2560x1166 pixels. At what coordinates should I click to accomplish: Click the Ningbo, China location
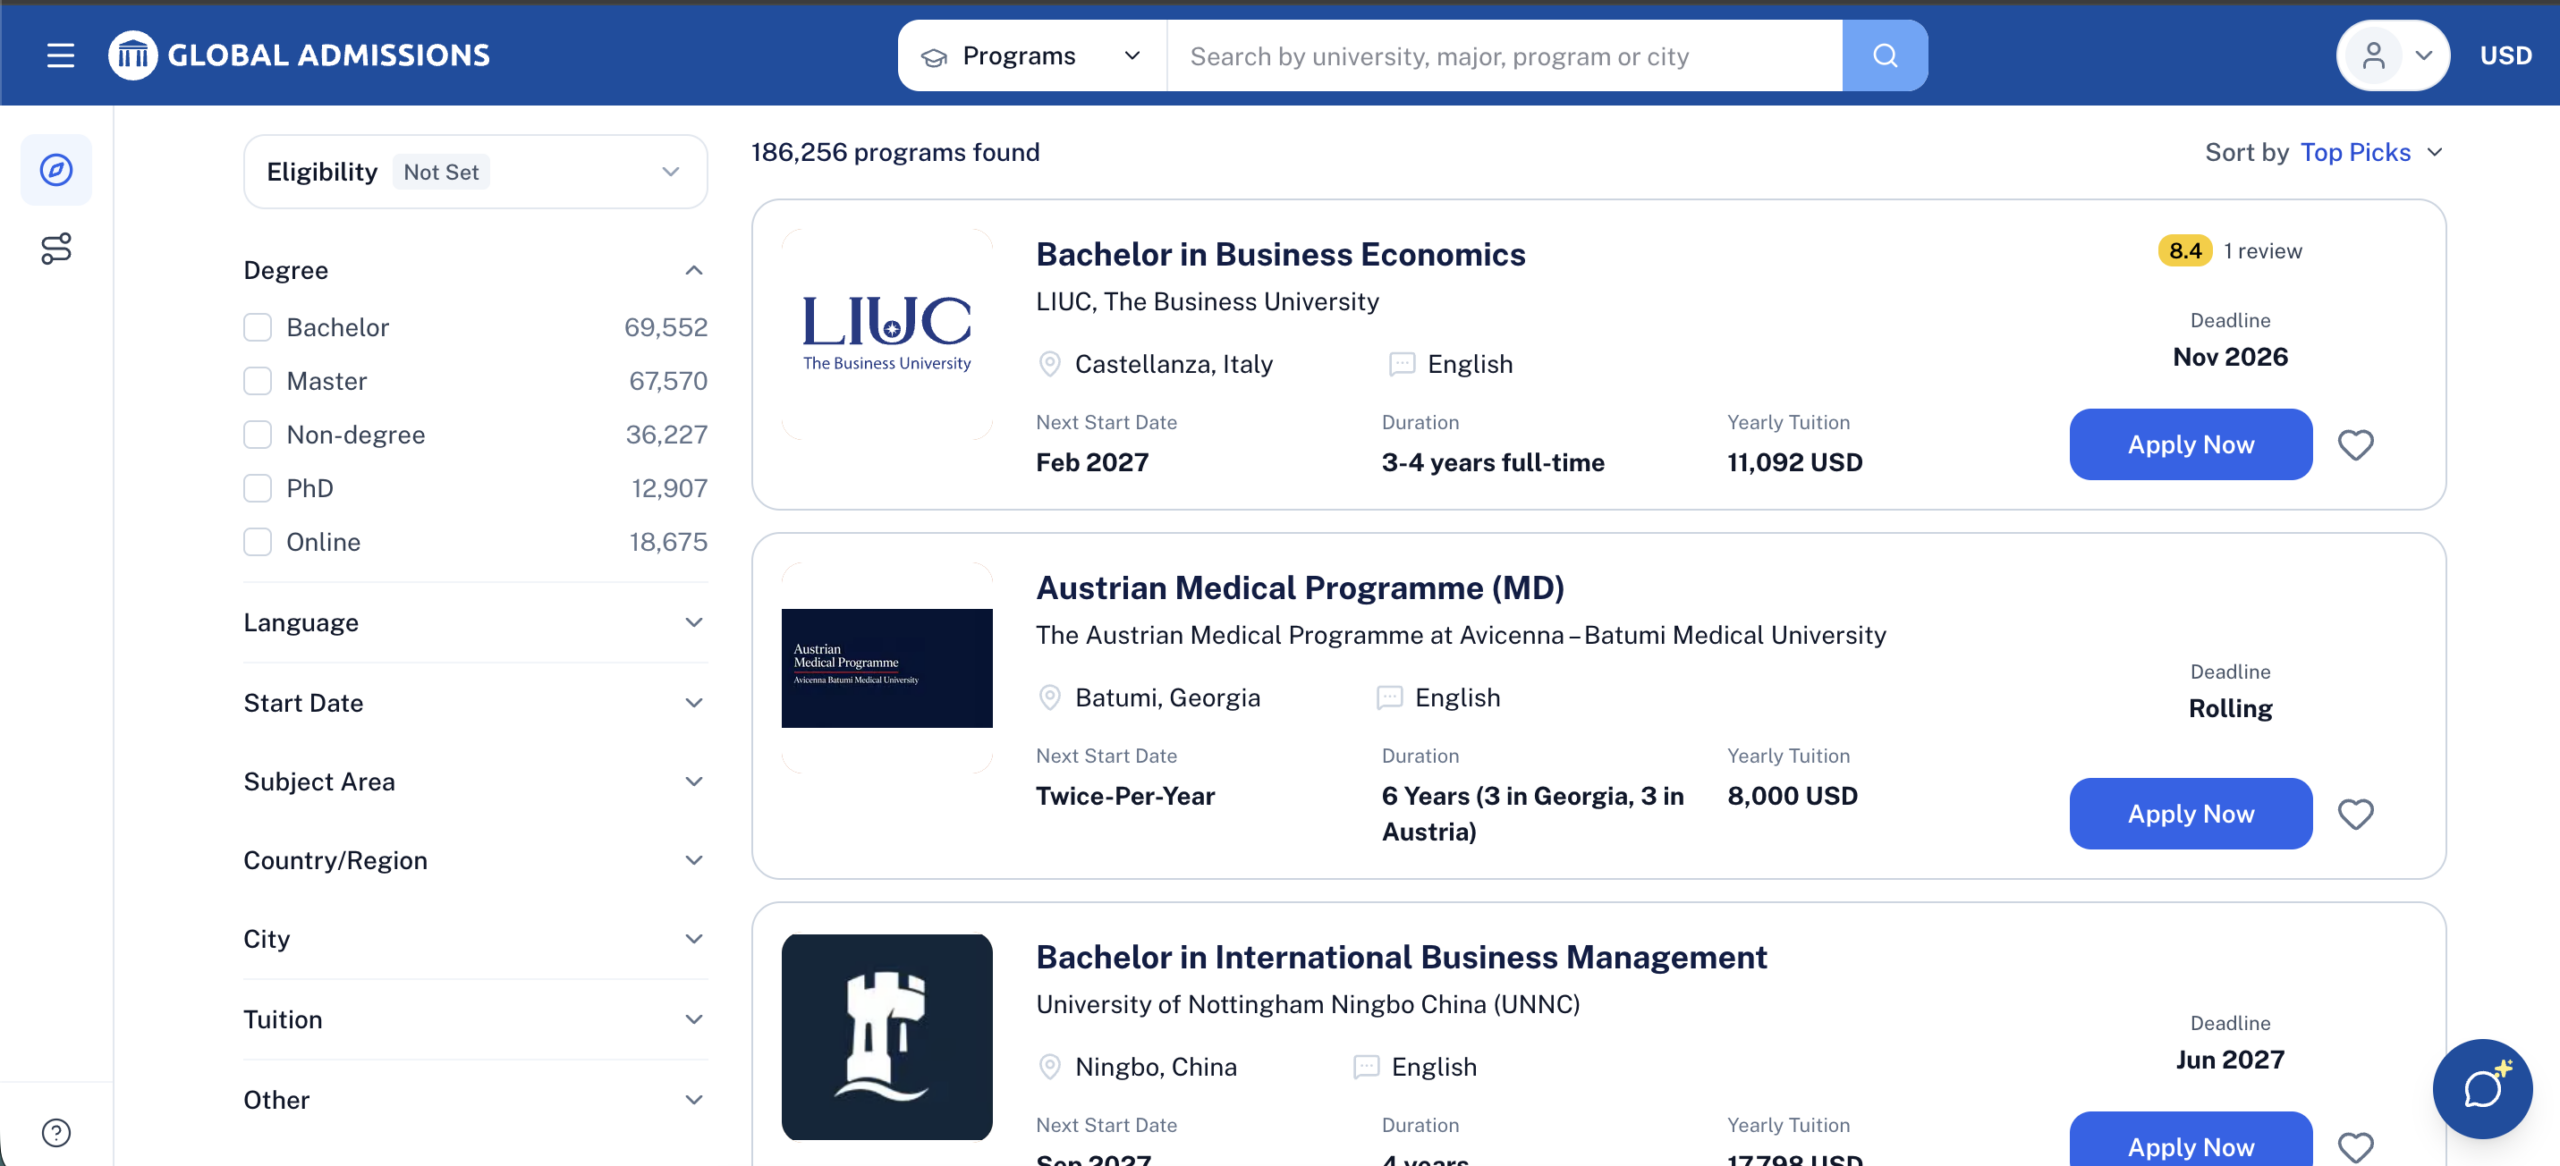(1156, 1068)
